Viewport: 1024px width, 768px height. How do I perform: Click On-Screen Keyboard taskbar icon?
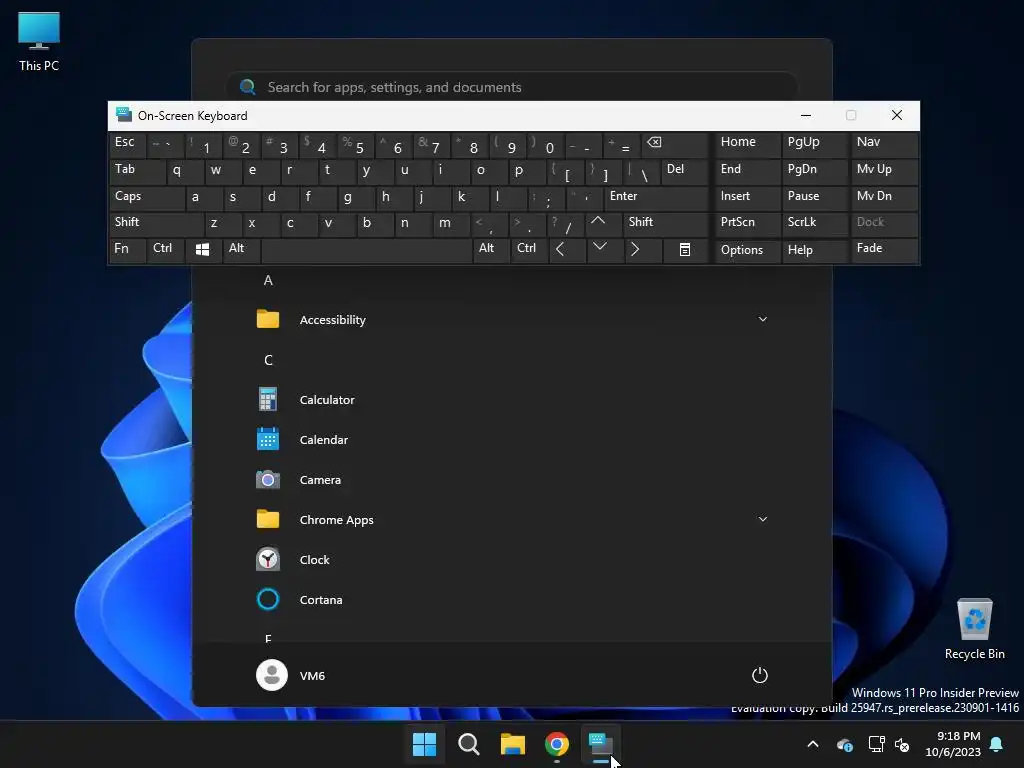601,744
